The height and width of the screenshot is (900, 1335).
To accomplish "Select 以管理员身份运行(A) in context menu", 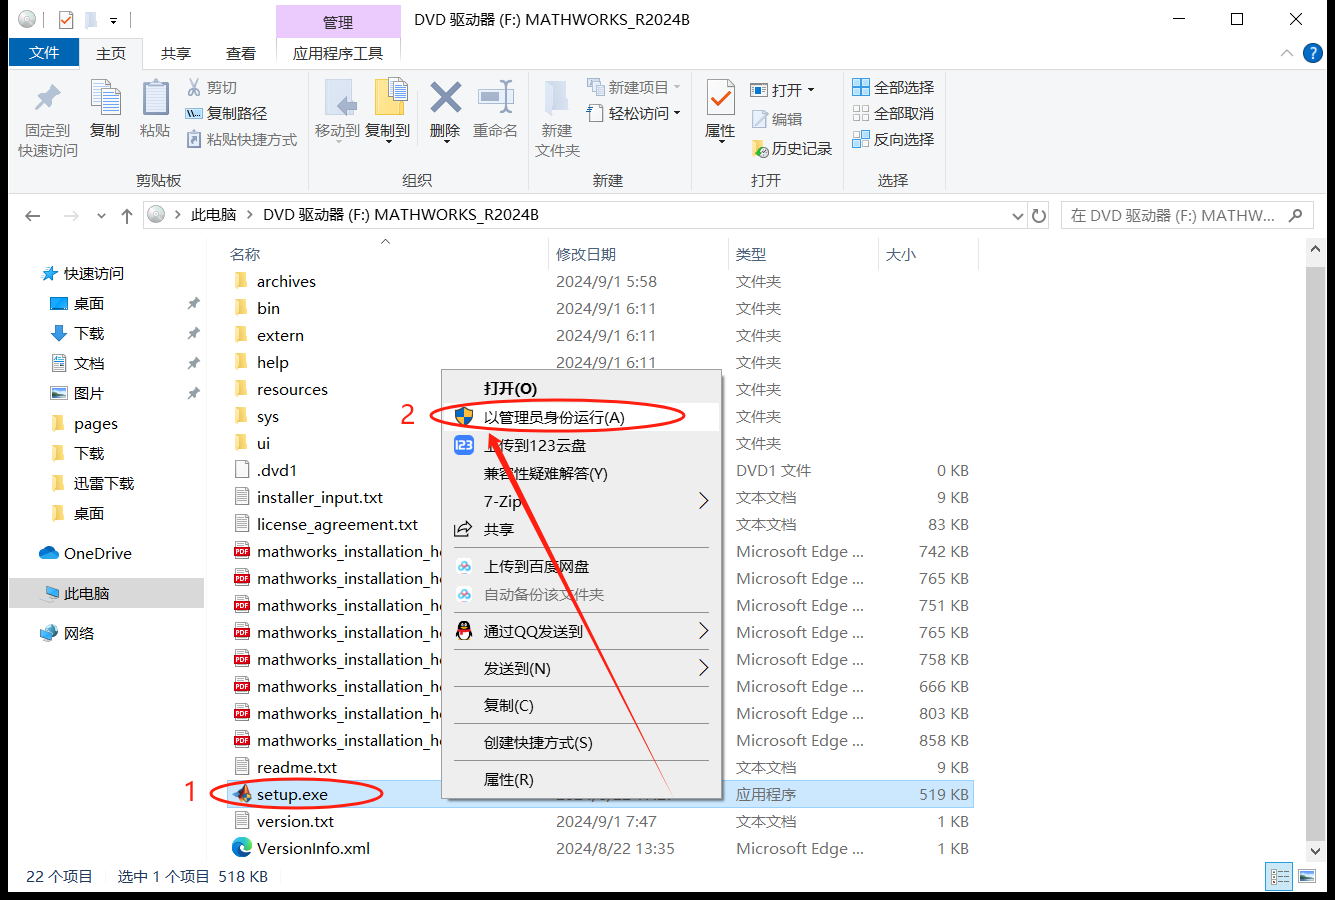I will 581,417.
